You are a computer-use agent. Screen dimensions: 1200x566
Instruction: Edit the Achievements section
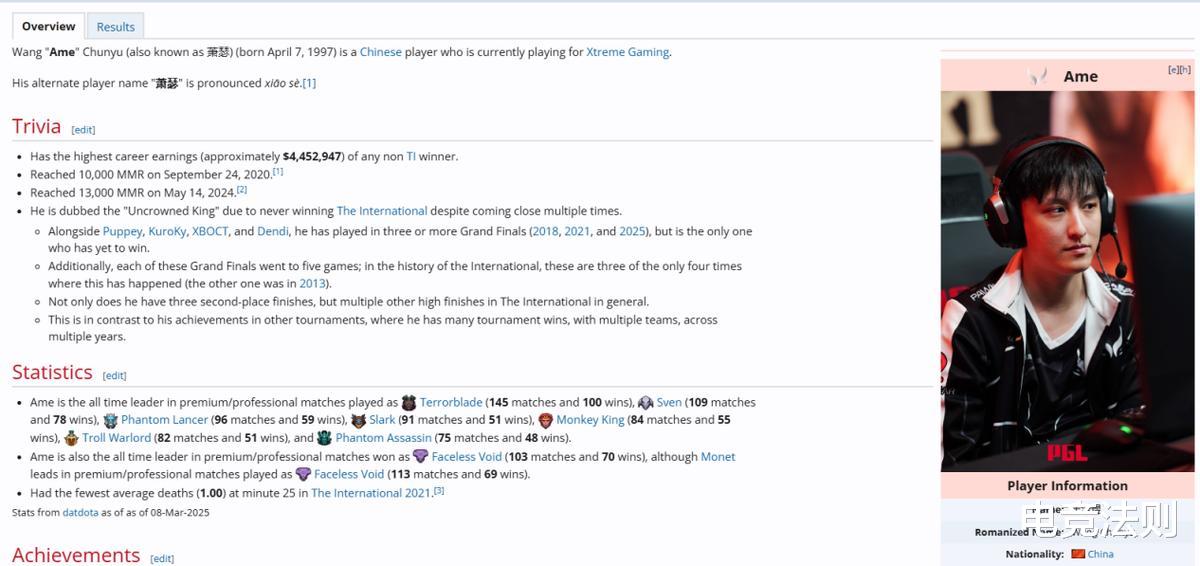tap(162, 559)
